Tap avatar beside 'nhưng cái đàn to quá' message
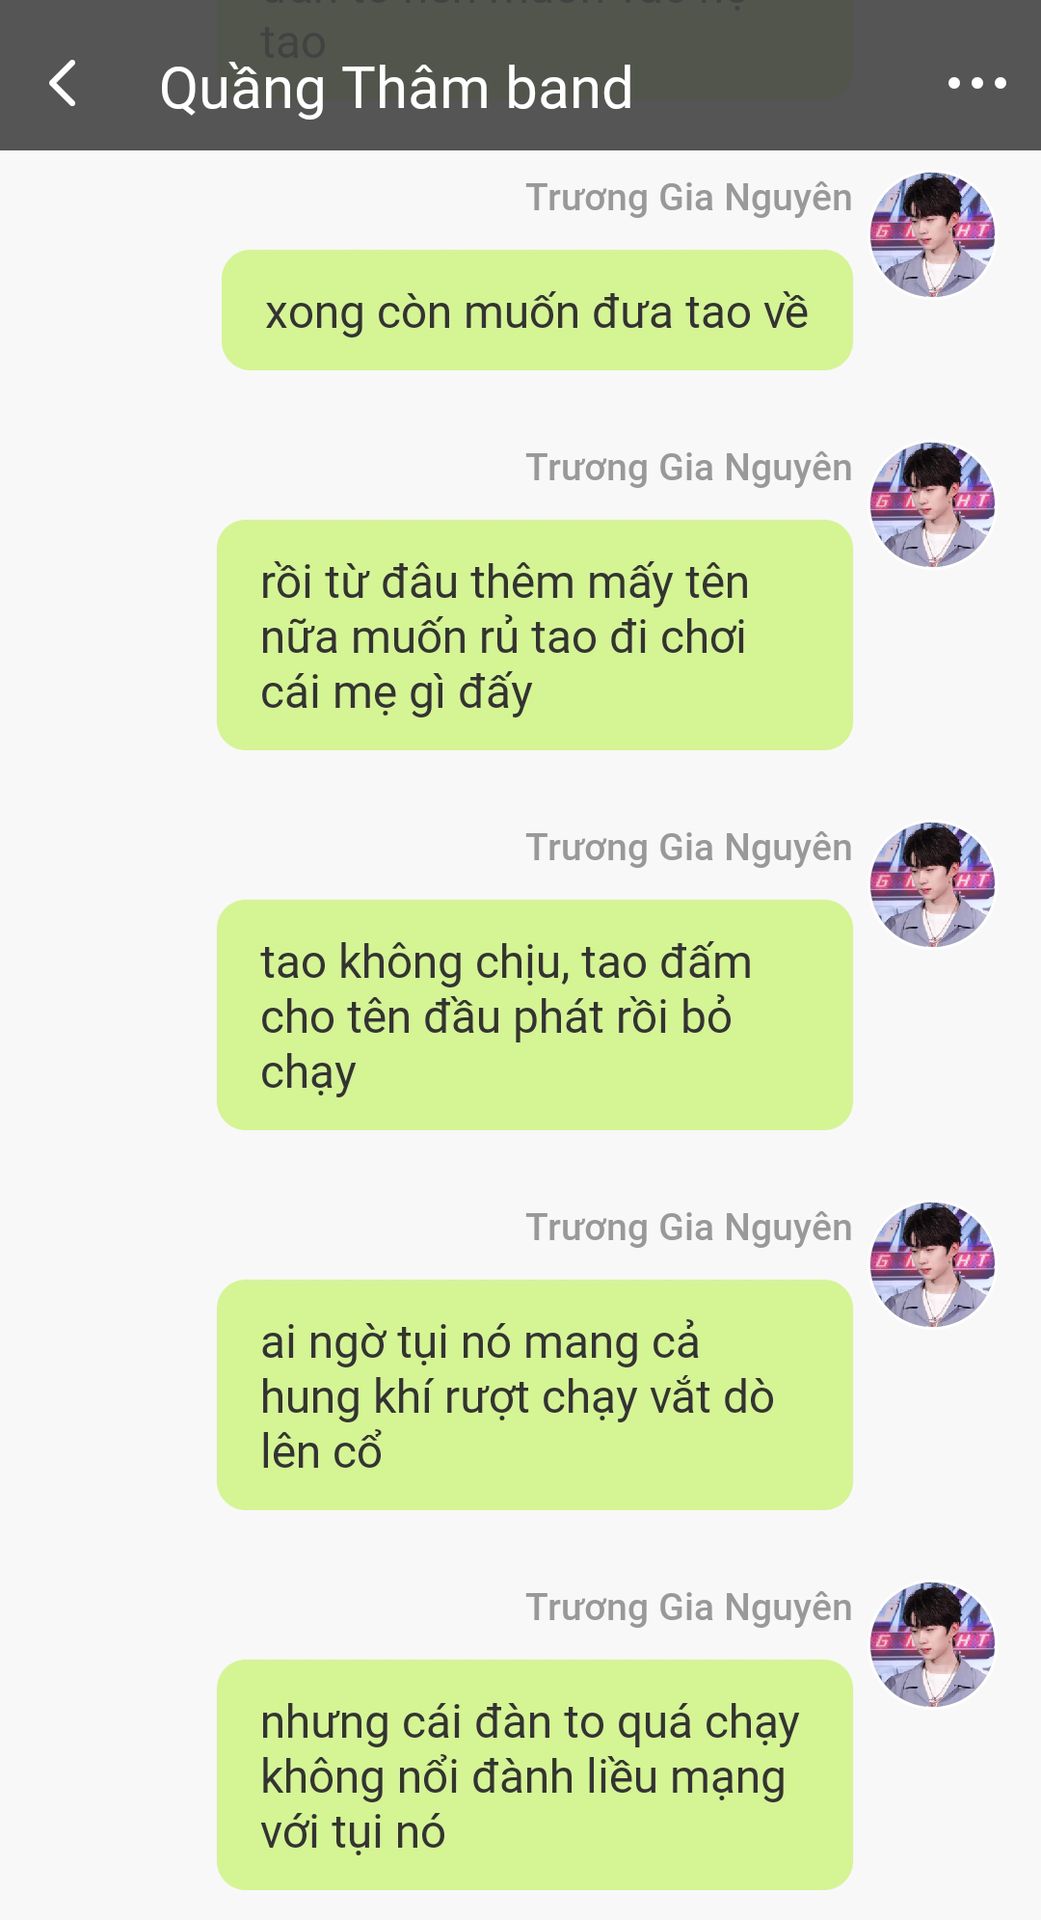This screenshot has height=1920, width=1041. coord(932,1645)
